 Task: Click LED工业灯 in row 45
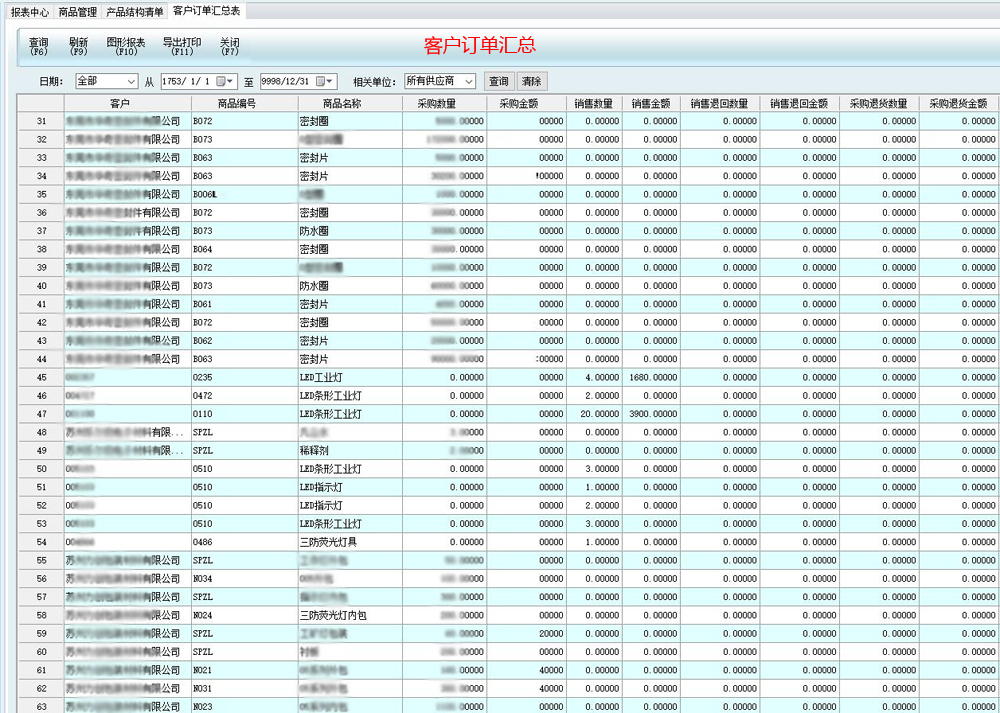(x=321, y=378)
